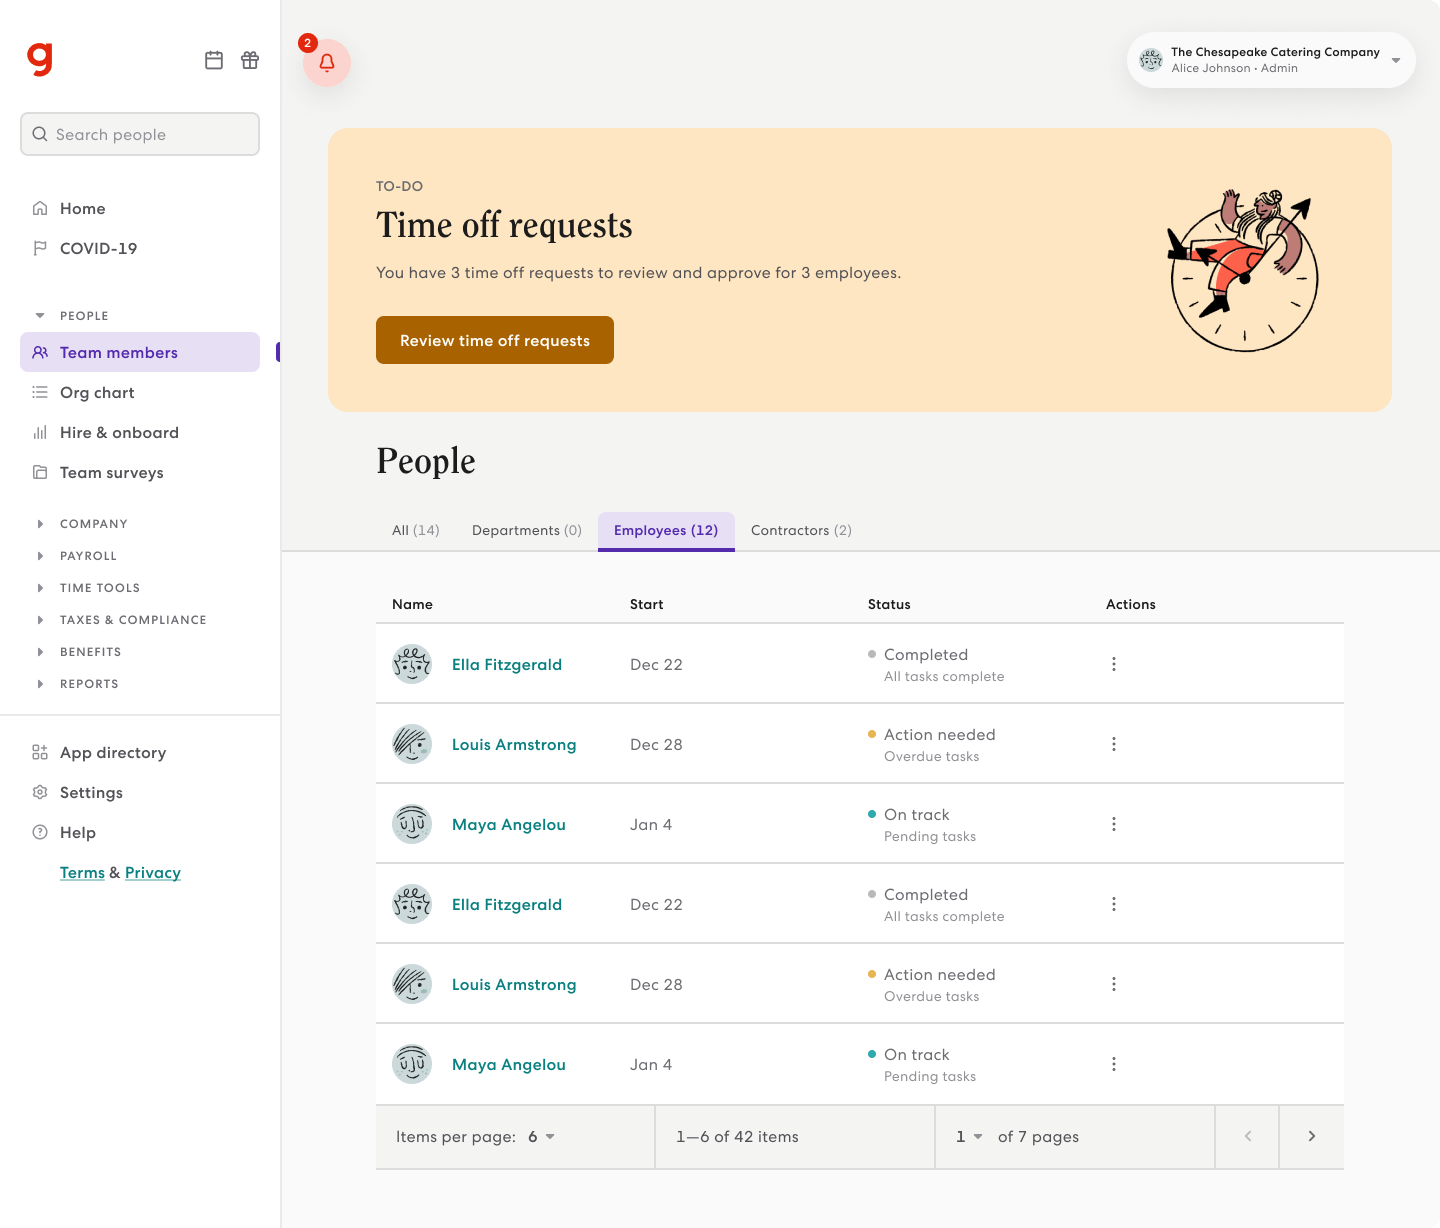
Task: Click the Org chart list icon
Action: [40, 392]
